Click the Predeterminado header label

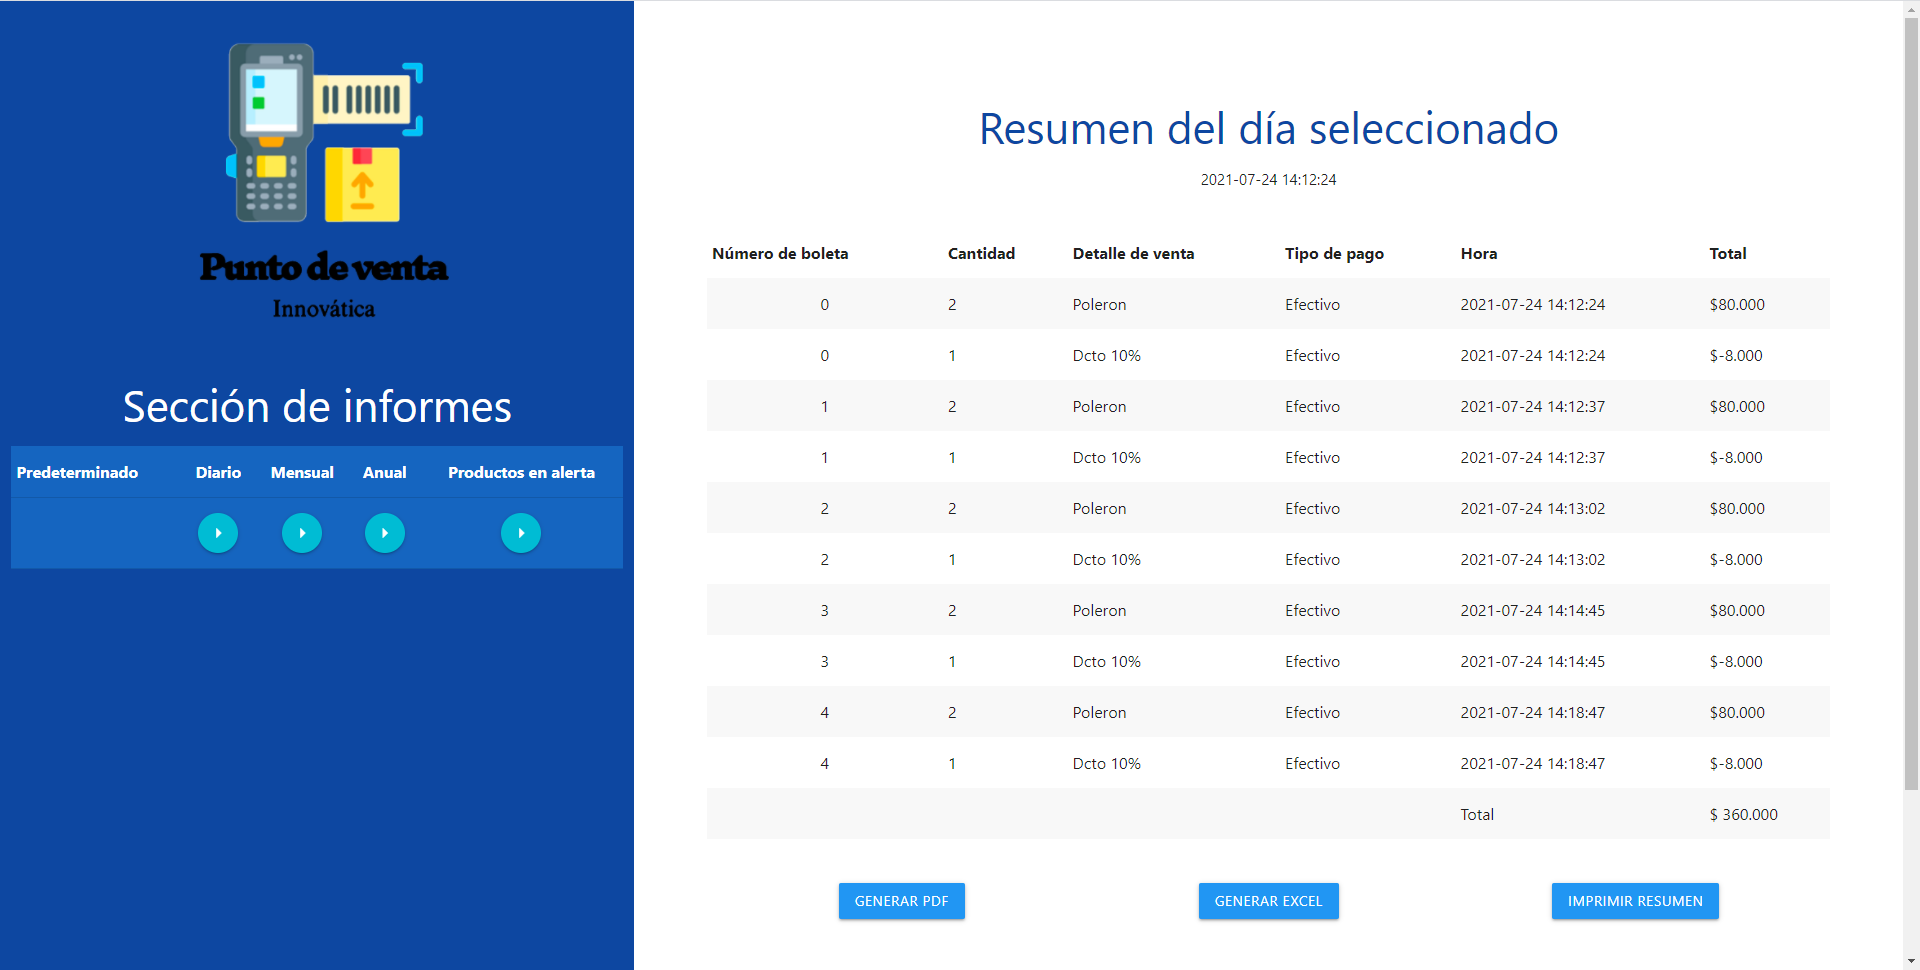pyautogui.click(x=78, y=473)
